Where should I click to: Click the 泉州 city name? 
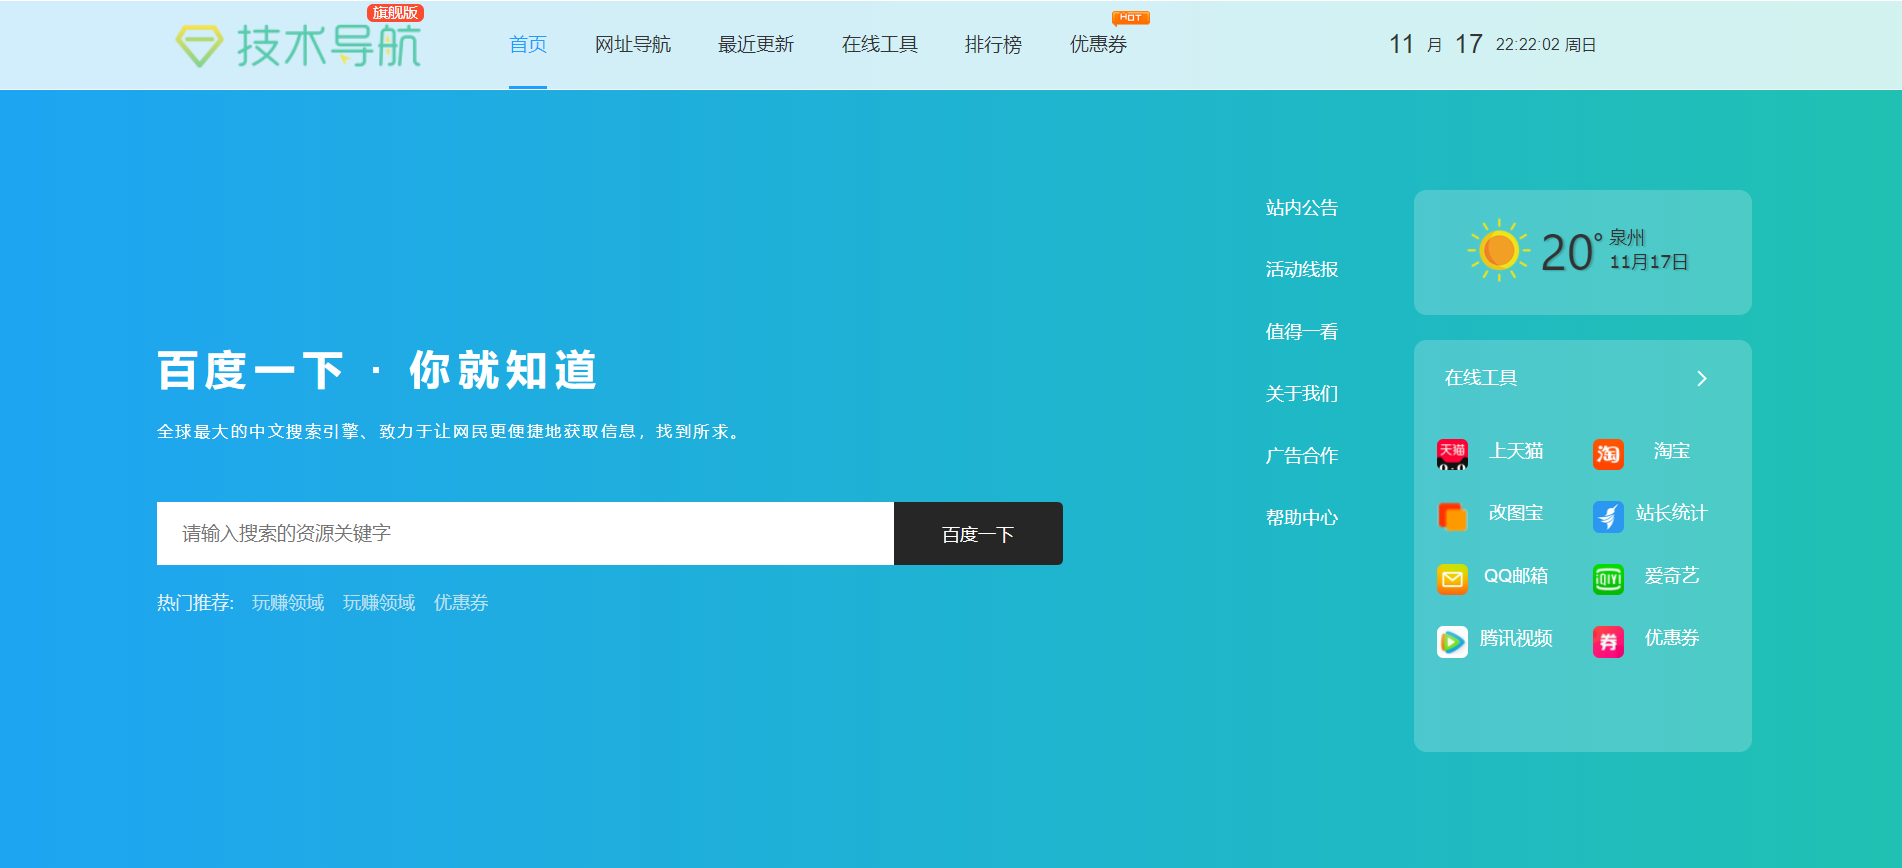[x=1627, y=238]
